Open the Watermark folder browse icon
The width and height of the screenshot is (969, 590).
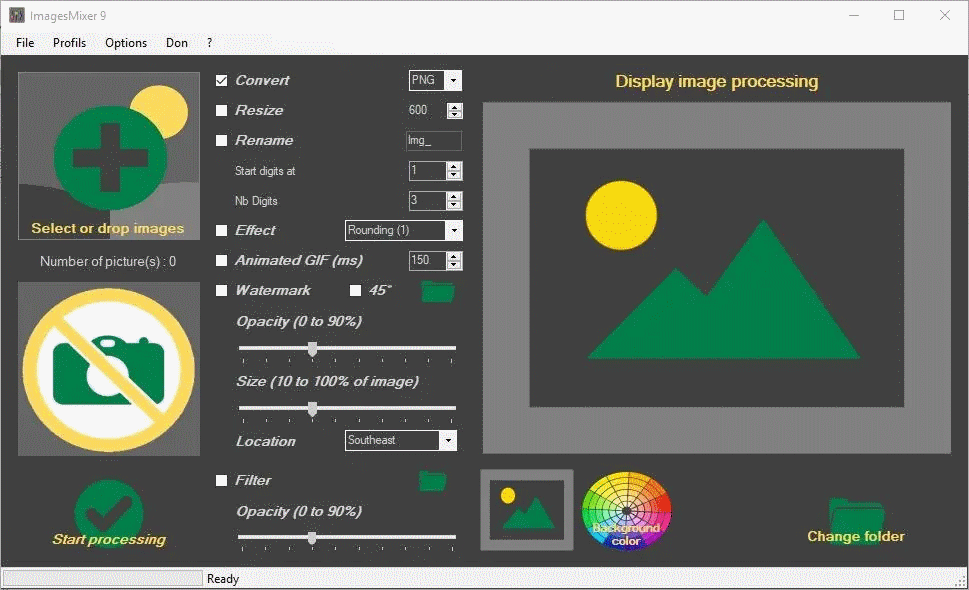pos(438,291)
